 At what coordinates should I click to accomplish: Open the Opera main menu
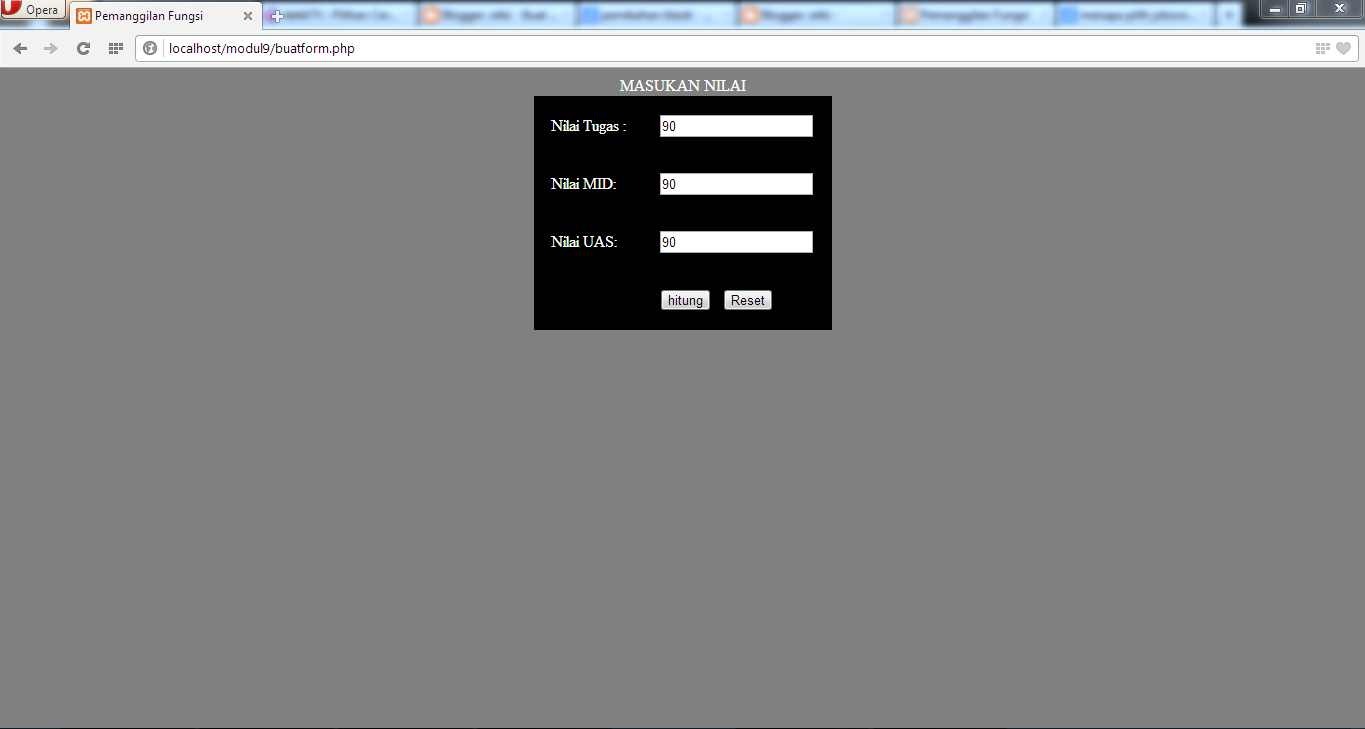pos(33,10)
